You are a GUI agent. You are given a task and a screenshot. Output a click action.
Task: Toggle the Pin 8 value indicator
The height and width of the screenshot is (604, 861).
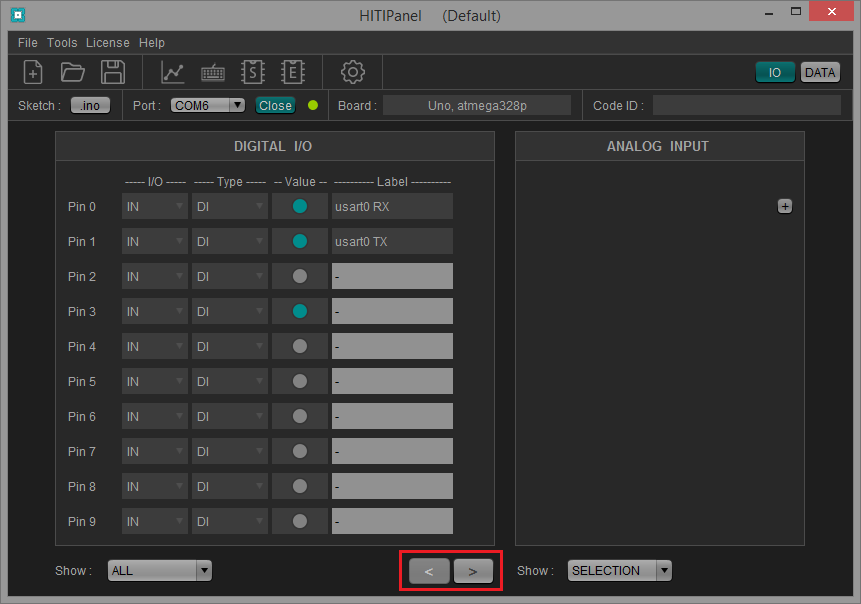[300, 486]
